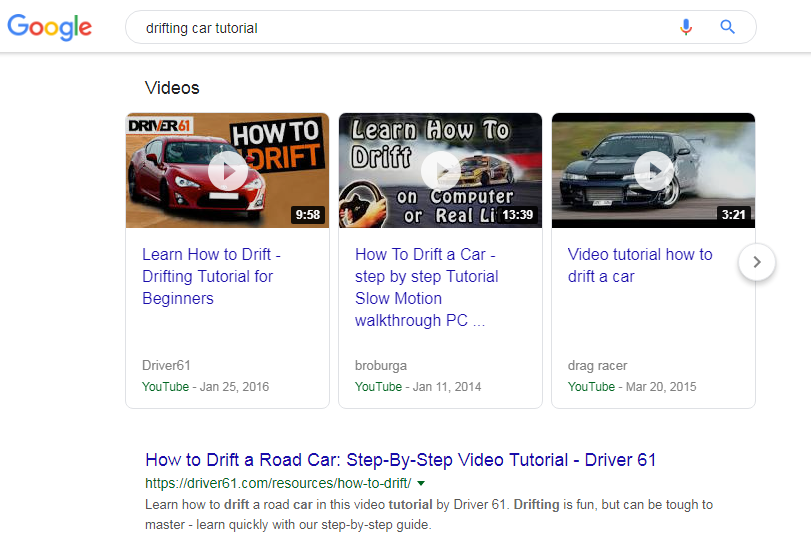Screen dimensions: 811x550
Task: Play the drag racer drifting video
Action: click(x=654, y=171)
